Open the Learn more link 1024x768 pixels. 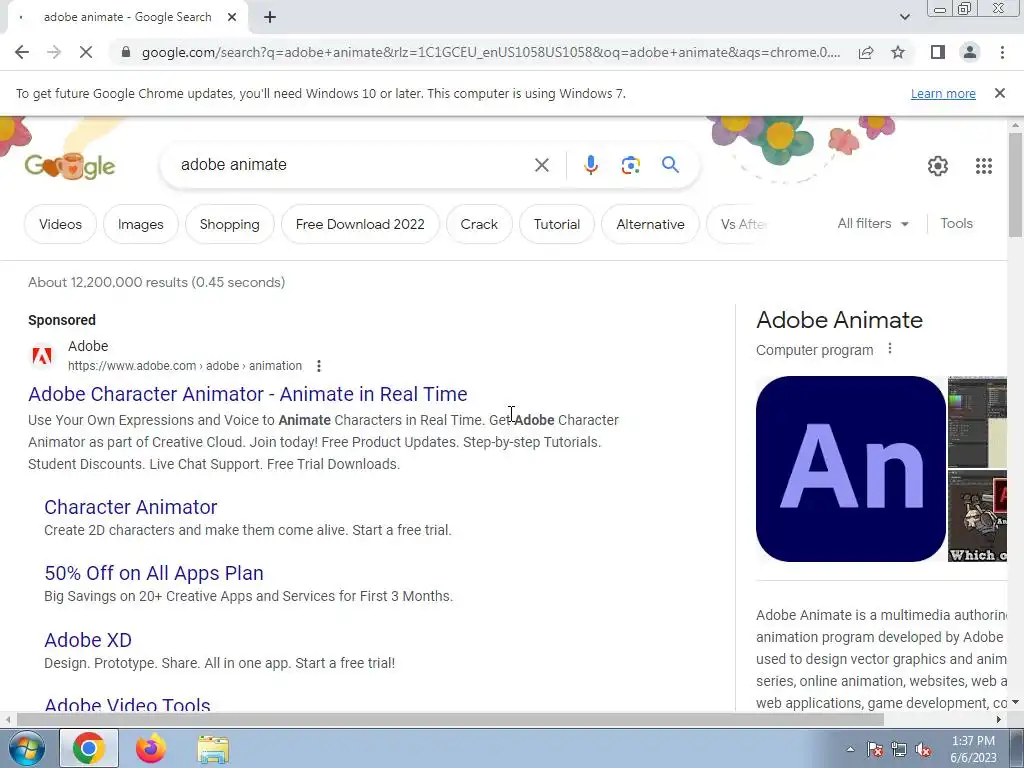click(943, 93)
